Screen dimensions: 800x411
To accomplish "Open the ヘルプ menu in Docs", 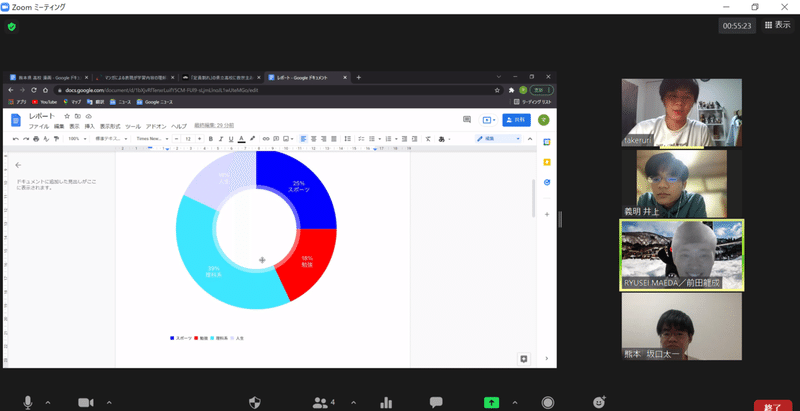I will [179, 126].
